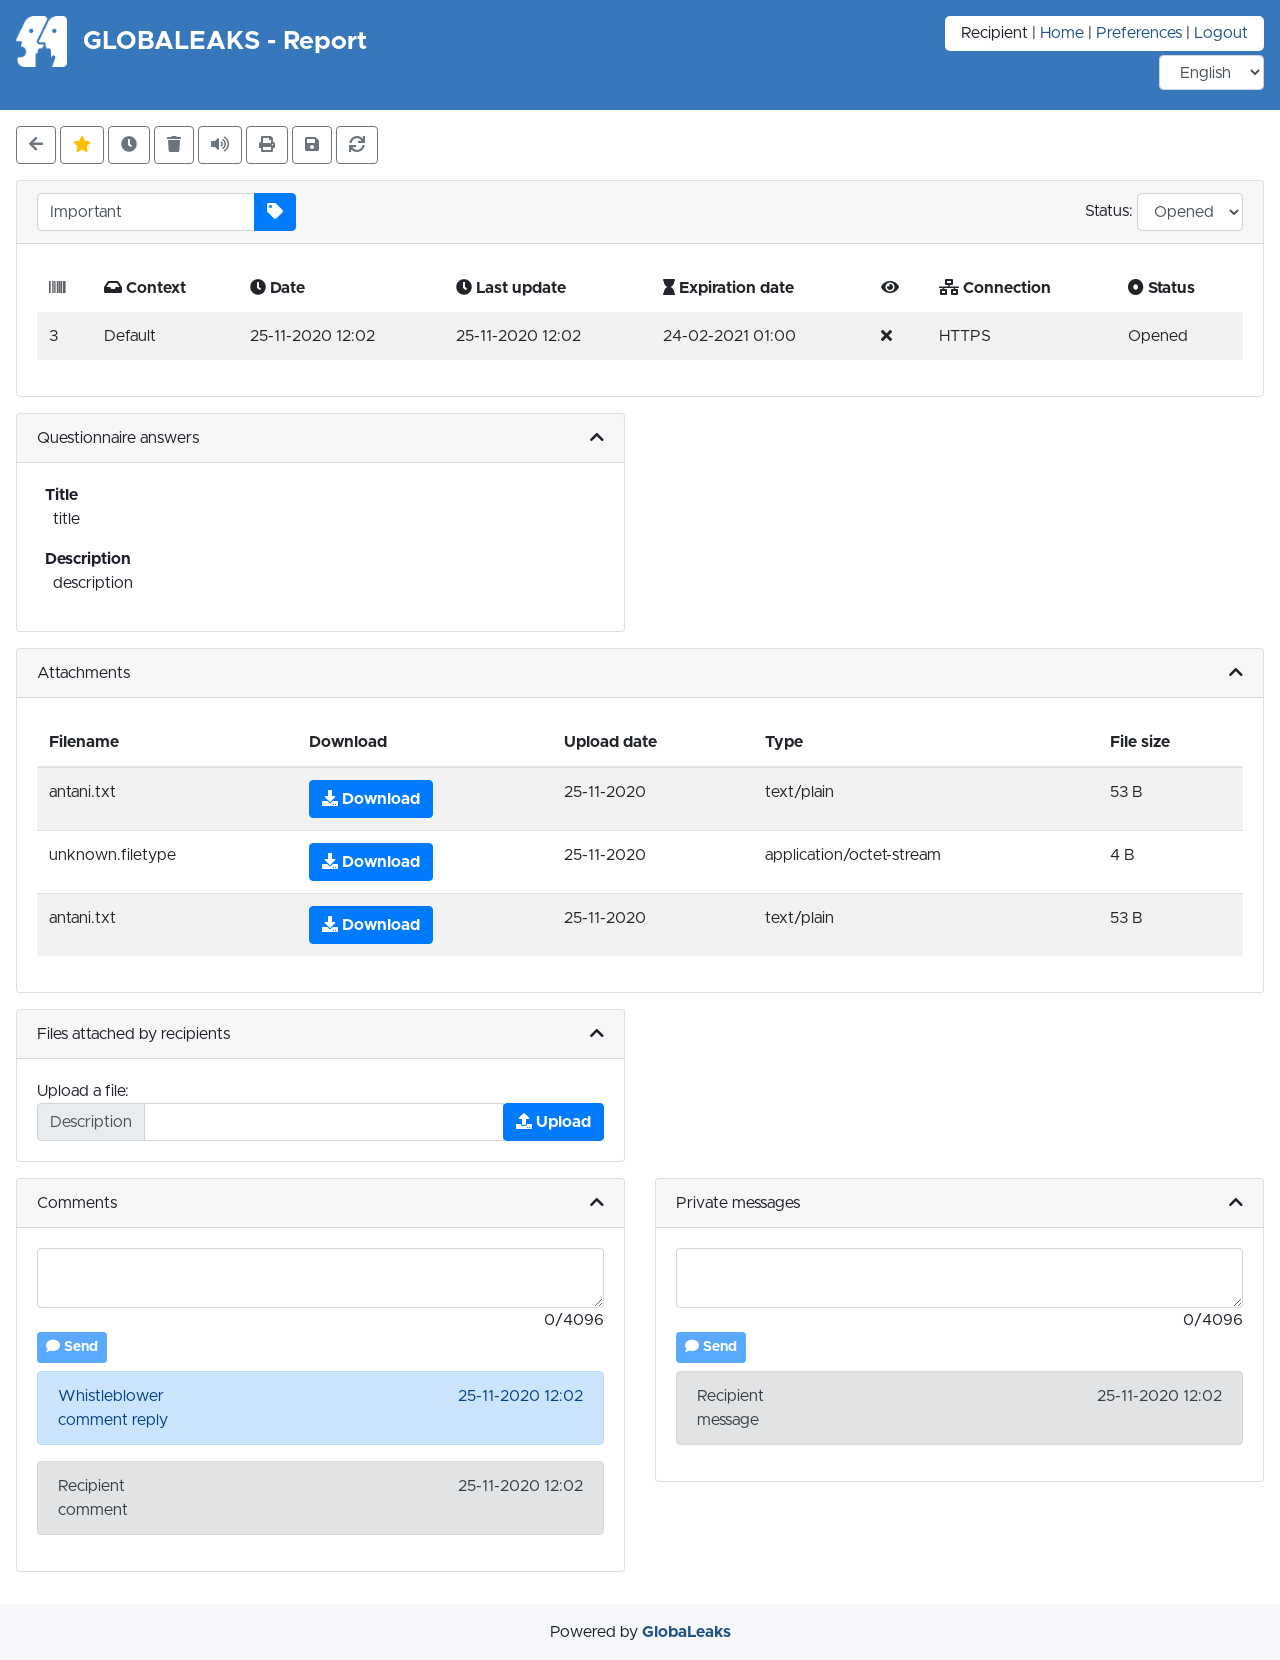Viewport: 1280px width, 1660px height.
Task: Collapse the Private messages panel
Action: pyautogui.click(x=1236, y=1203)
